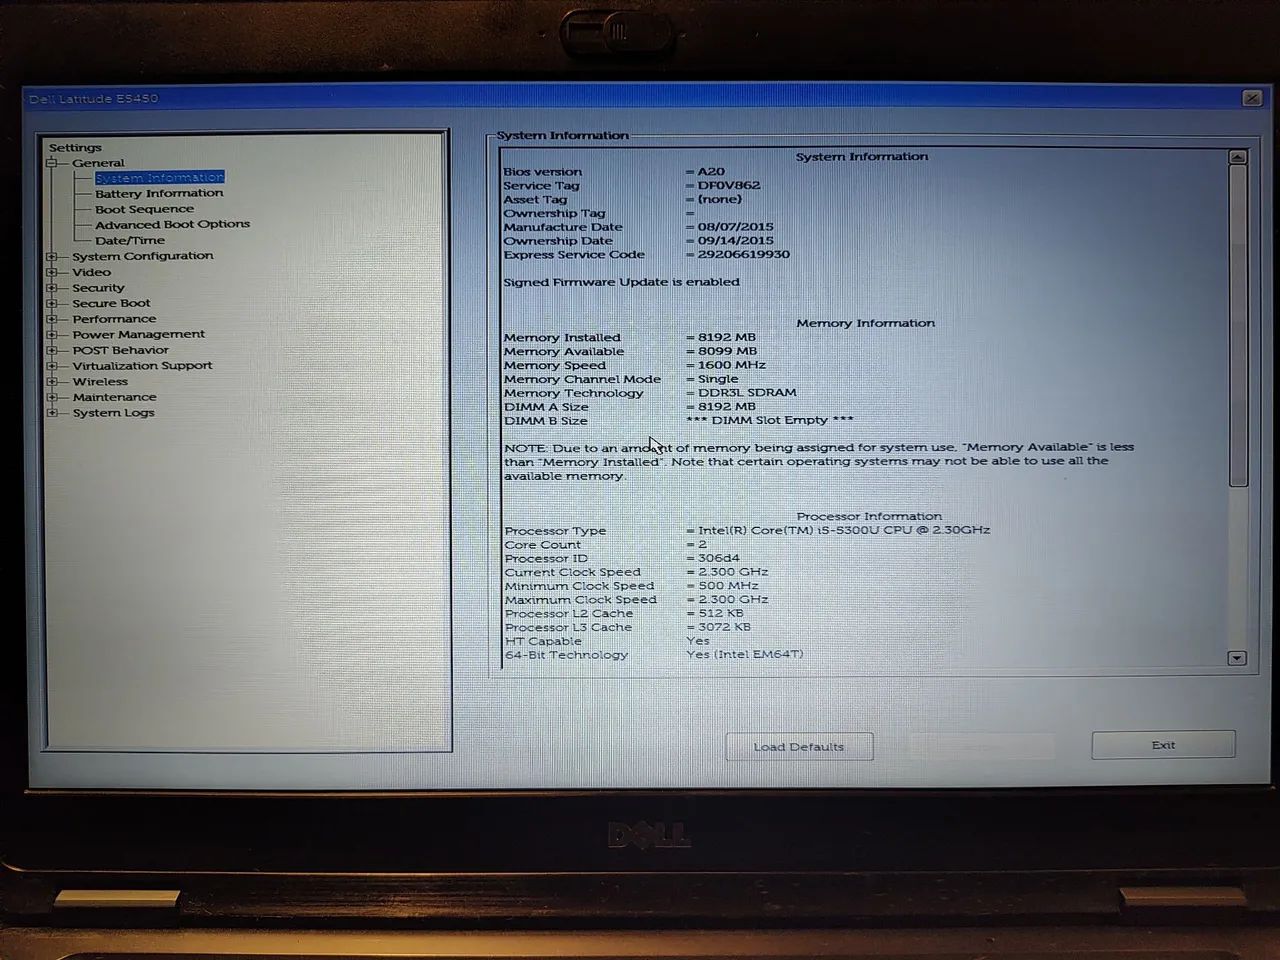1280x960 pixels.
Task: Click Processor L2 Cache 512 KB
Action: (x=720, y=613)
